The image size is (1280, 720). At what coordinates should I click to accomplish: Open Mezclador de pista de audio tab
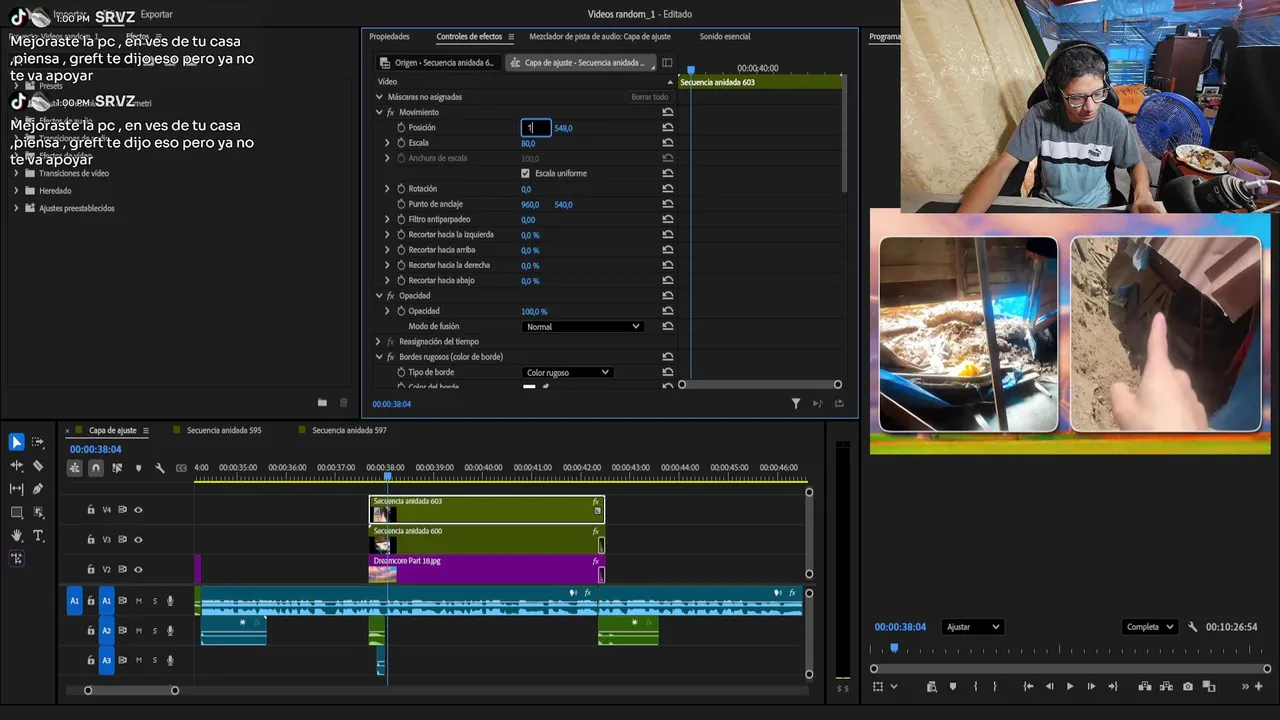pos(600,37)
